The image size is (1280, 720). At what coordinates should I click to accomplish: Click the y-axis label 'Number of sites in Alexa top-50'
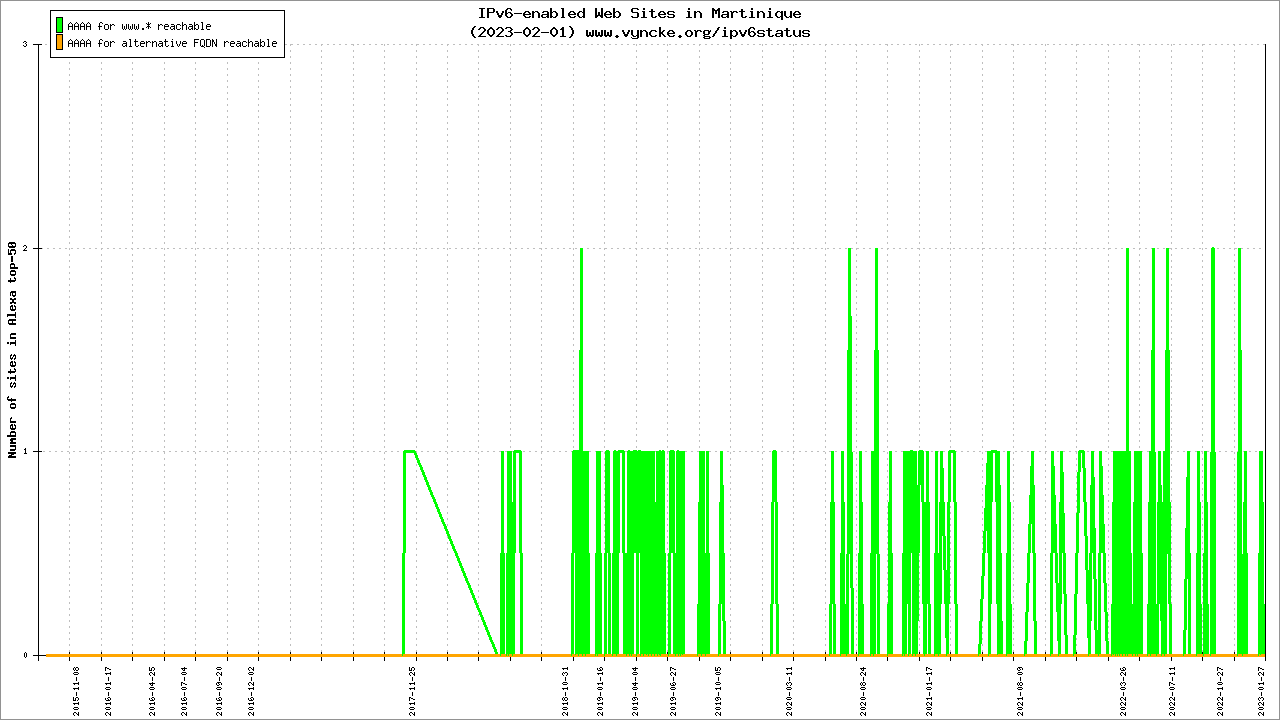[x=12, y=350]
